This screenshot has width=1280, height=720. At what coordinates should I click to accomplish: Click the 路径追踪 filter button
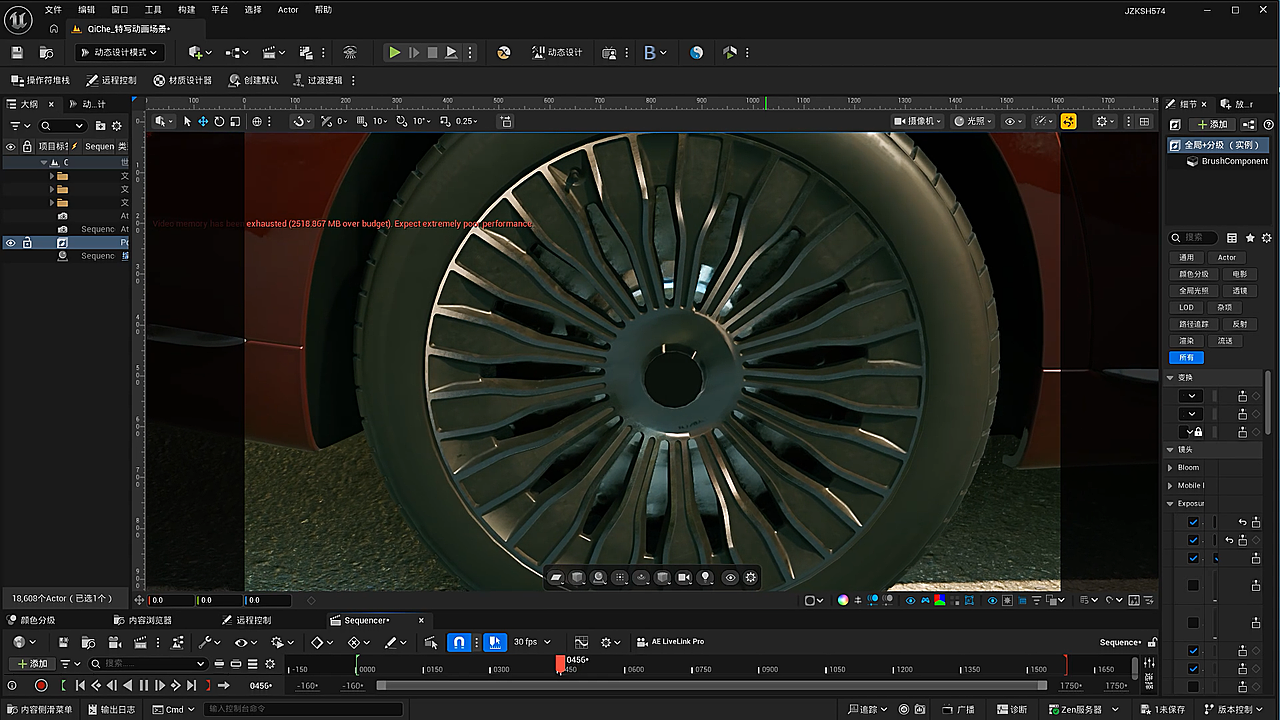1194,324
